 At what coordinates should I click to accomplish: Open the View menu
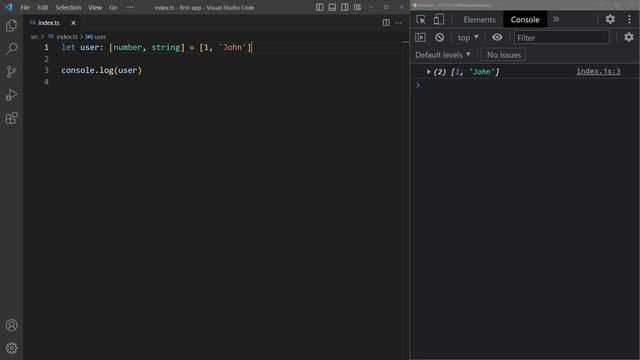coord(95,7)
